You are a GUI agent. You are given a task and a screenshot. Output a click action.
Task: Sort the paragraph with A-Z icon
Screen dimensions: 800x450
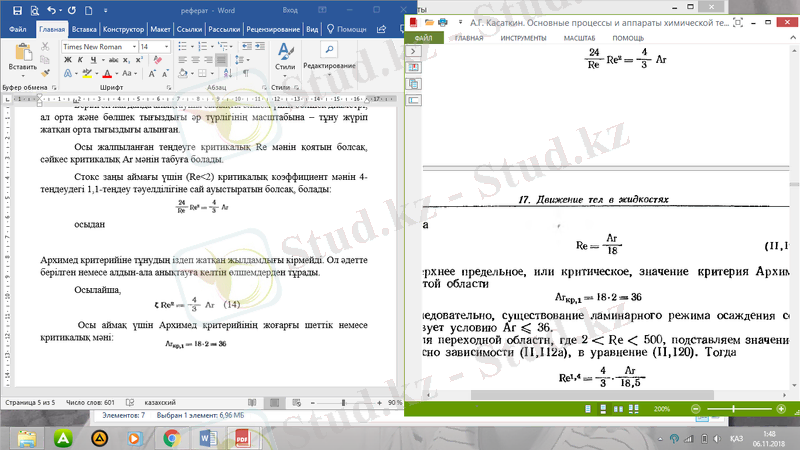coord(228,73)
